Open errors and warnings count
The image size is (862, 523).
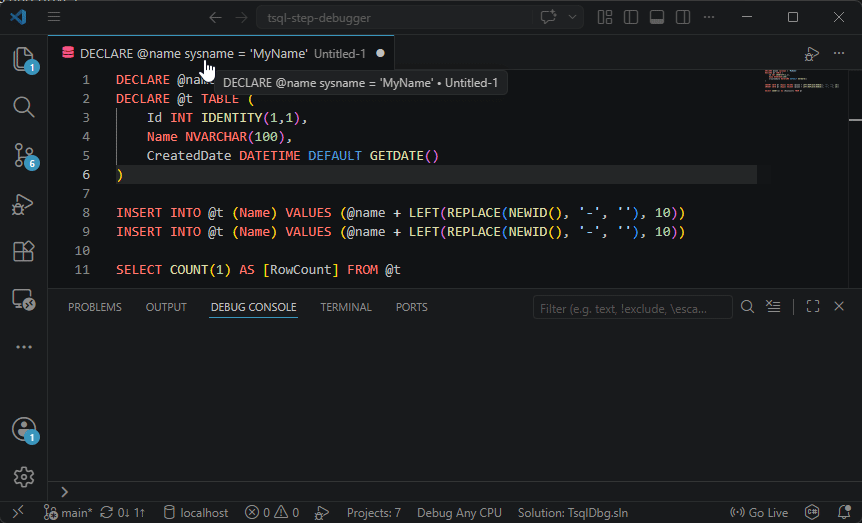click(272, 513)
